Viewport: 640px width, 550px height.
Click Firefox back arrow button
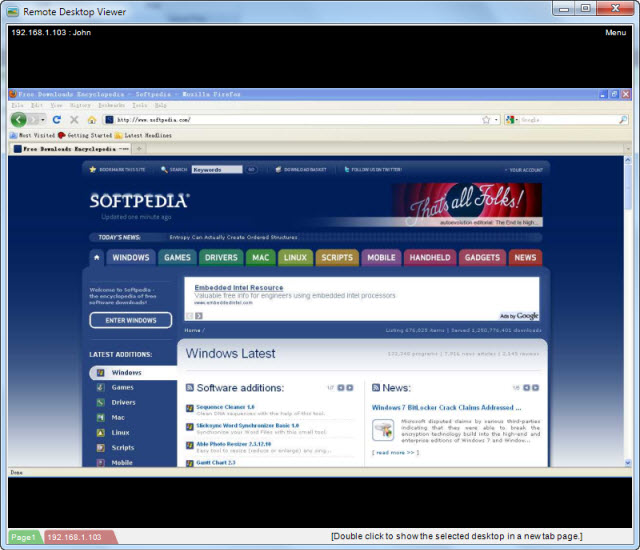18,120
